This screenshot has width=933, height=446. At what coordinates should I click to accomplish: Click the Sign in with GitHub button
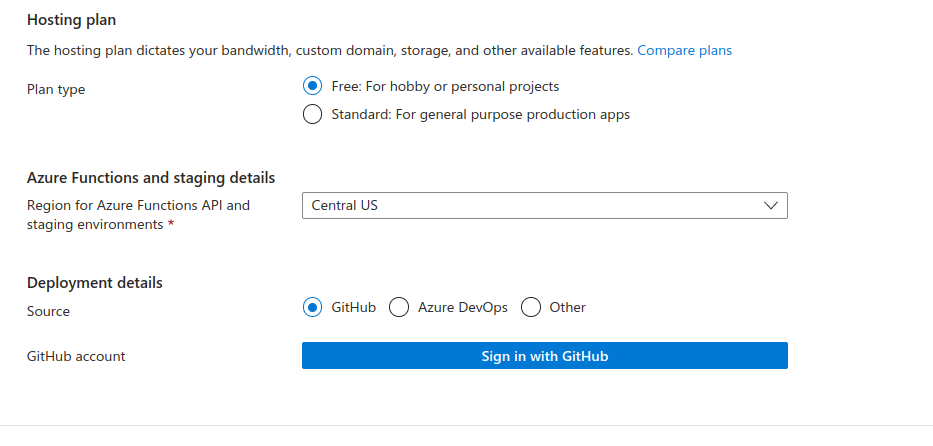[544, 356]
